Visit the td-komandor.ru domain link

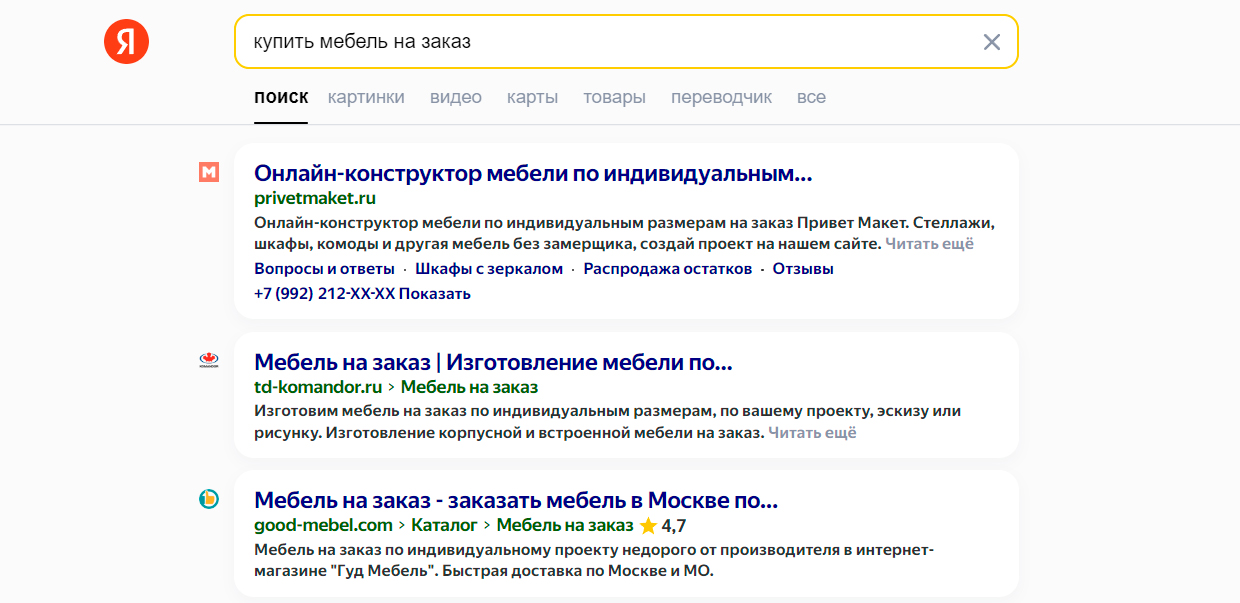pyautogui.click(x=318, y=387)
